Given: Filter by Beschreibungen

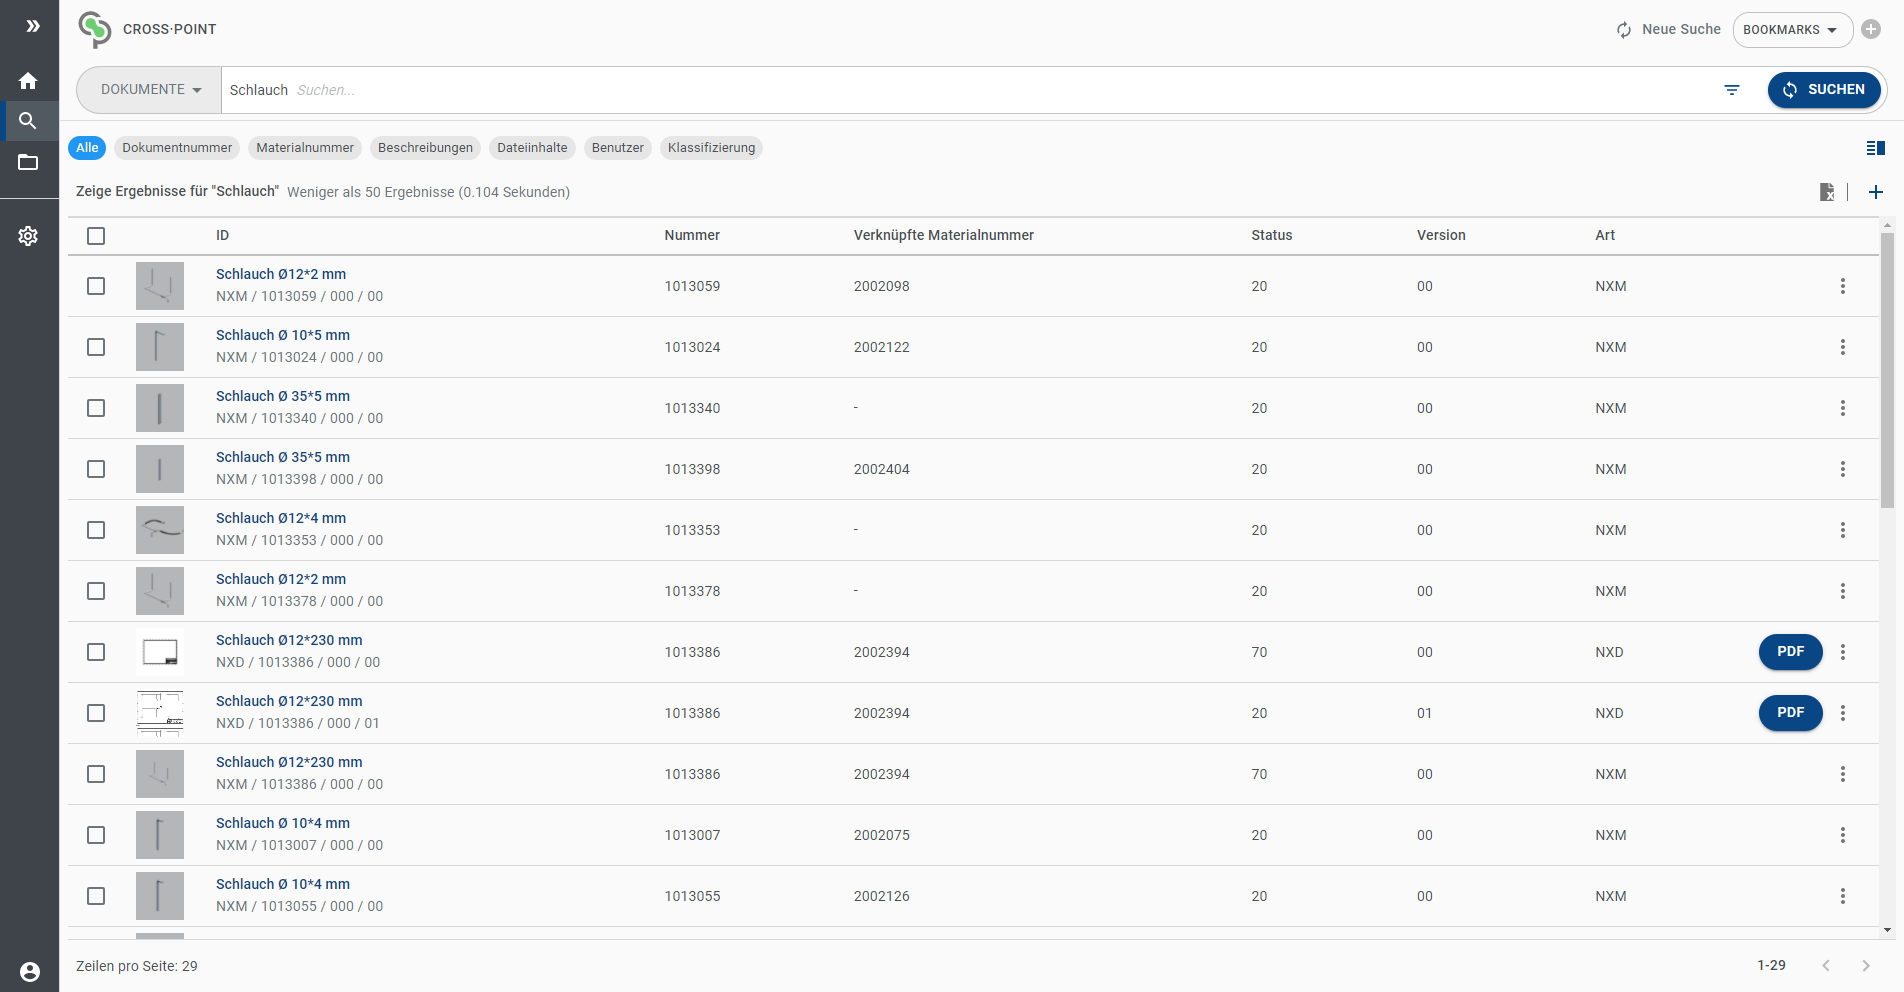Looking at the screenshot, I should [x=425, y=148].
